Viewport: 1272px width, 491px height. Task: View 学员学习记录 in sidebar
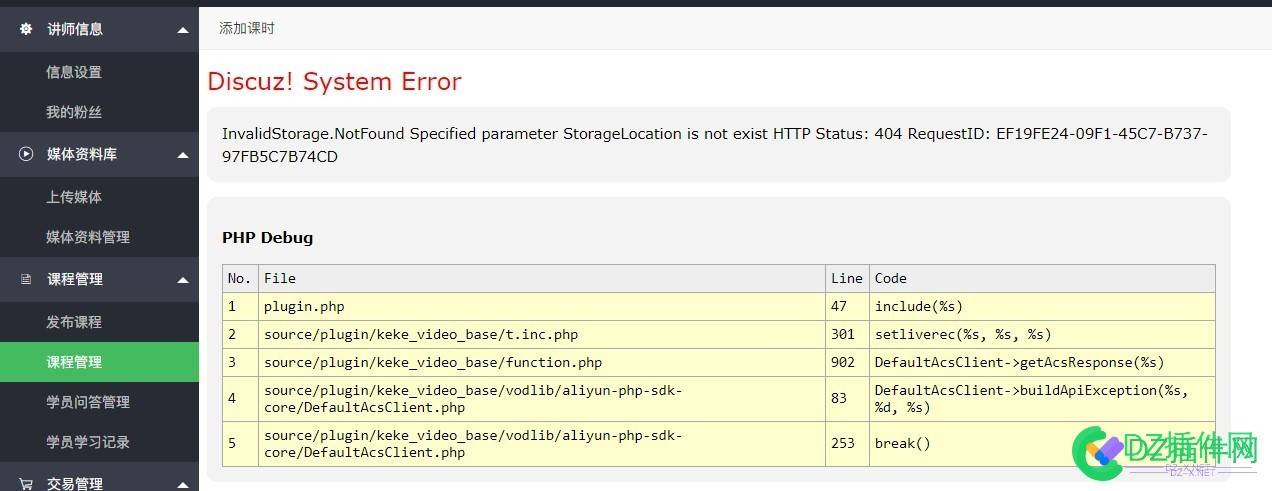pyautogui.click(x=88, y=442)
